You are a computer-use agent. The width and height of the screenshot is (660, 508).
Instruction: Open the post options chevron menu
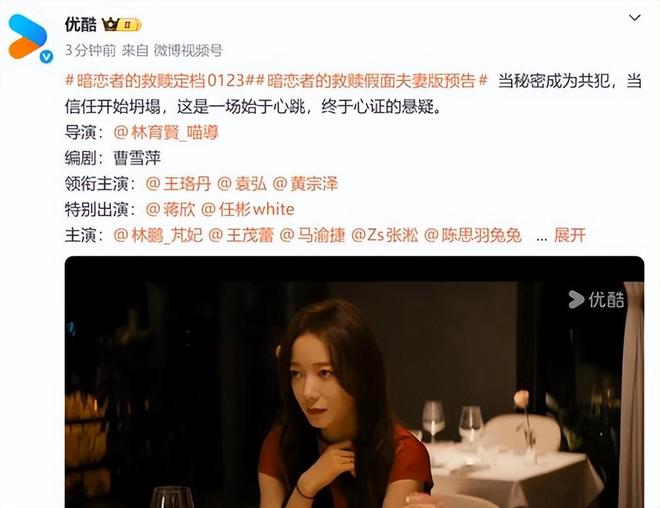click(x=634, y=18)
